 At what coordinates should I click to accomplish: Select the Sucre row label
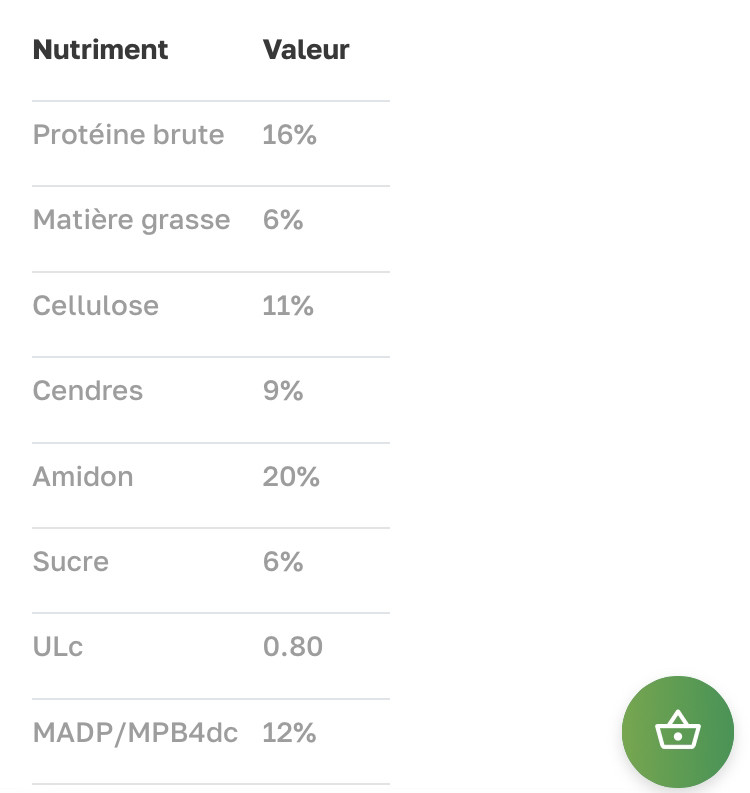71,561
